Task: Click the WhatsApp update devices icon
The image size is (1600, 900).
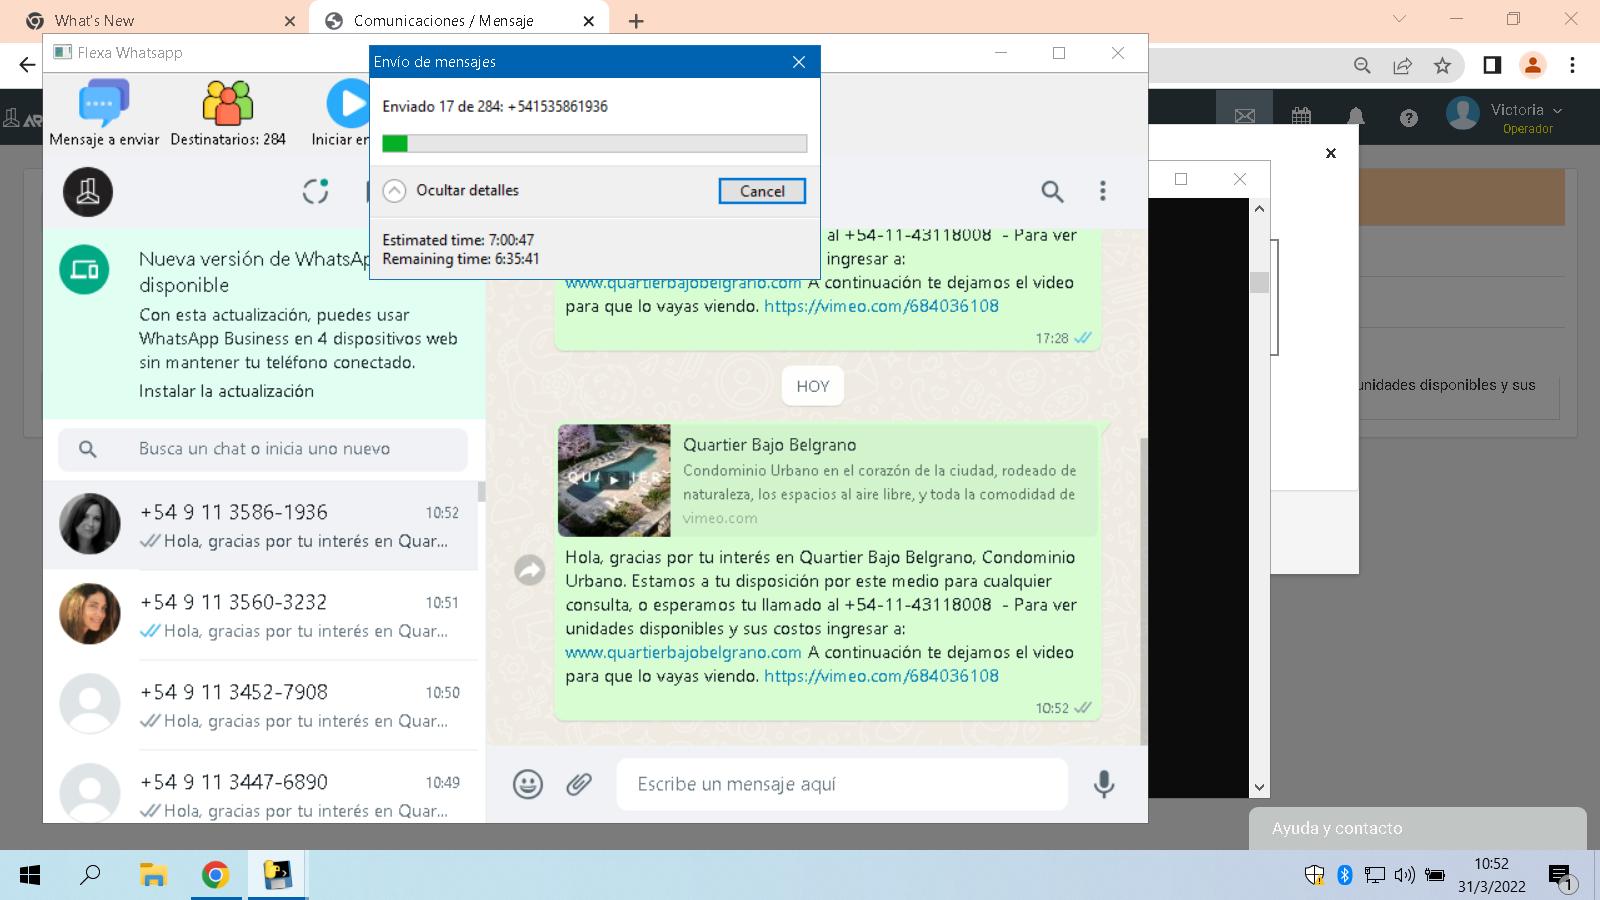Action: tap(85, 270)
